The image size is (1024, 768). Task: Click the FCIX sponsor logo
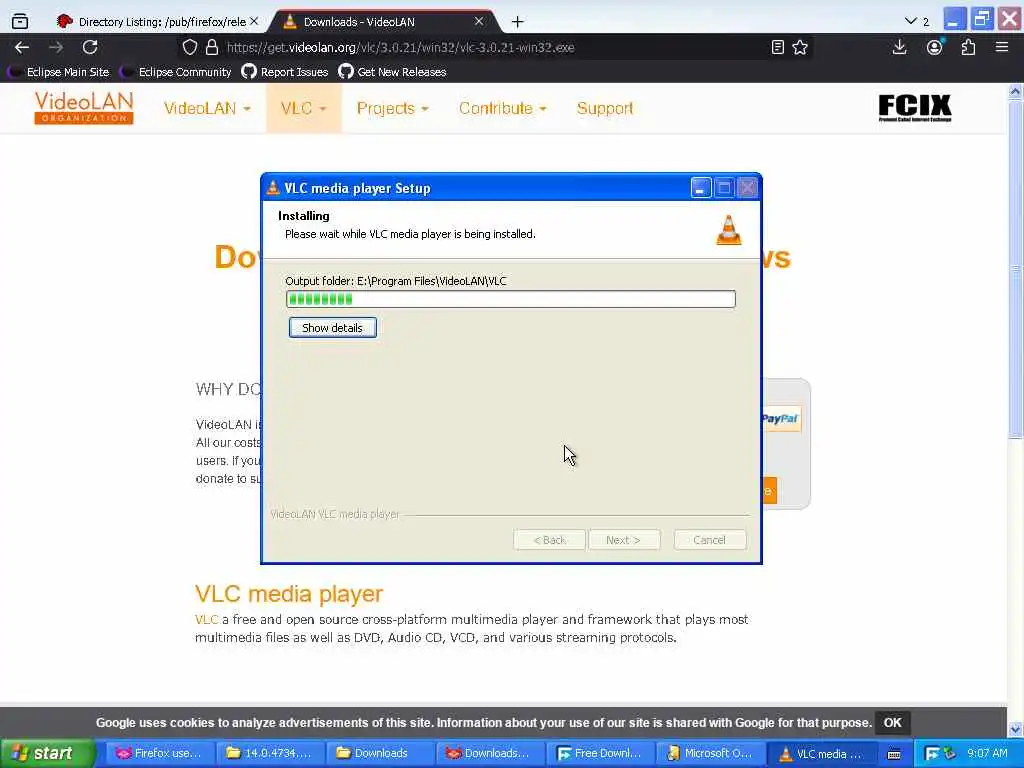click(915, 108)
